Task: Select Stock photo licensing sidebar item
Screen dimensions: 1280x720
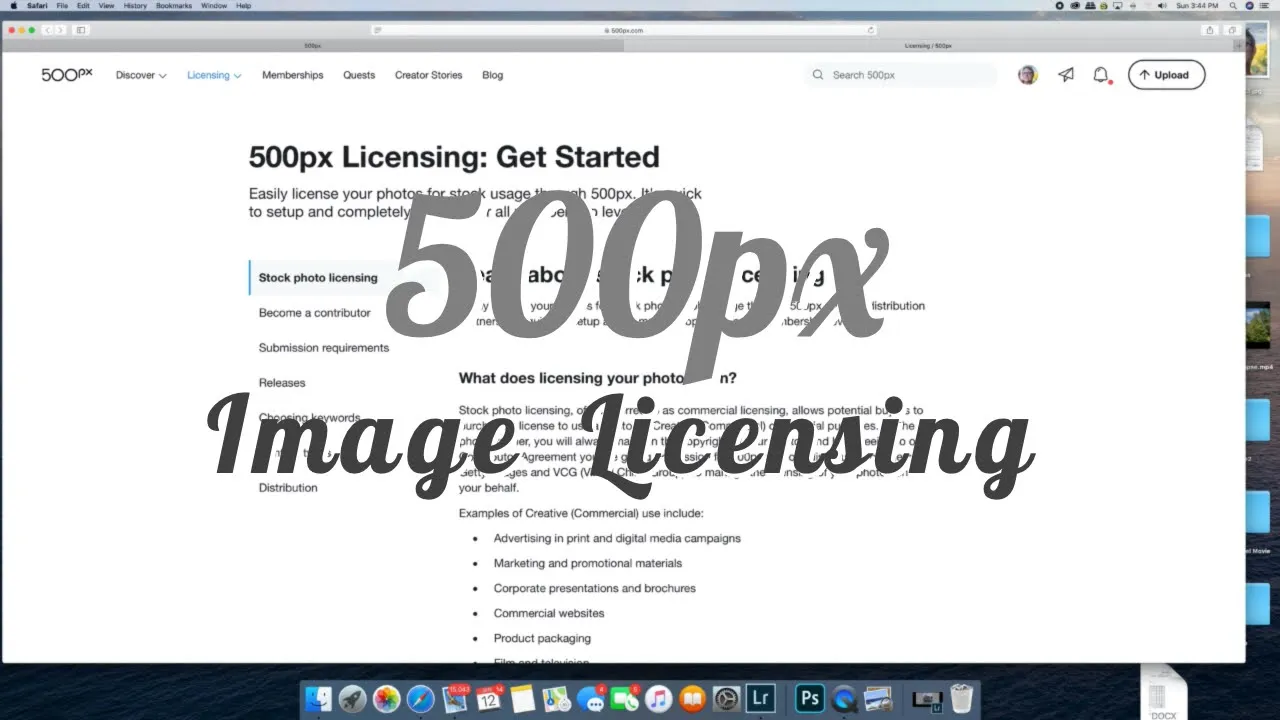Action: click(318, 278)
